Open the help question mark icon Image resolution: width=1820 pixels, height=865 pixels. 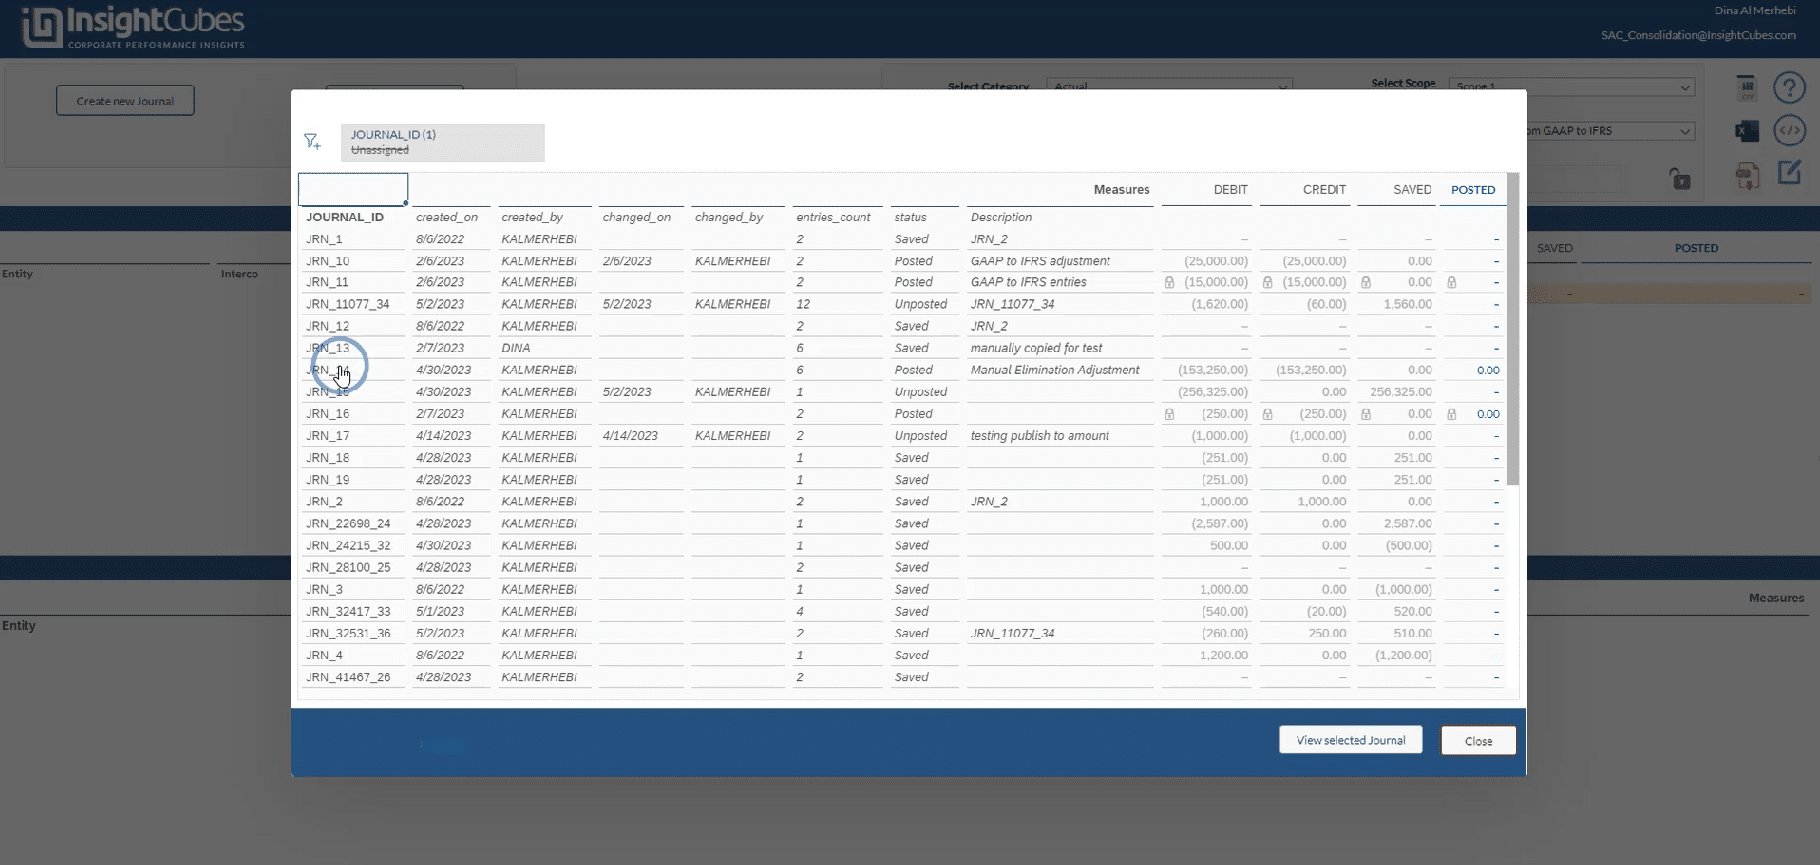pos(1789,88)
